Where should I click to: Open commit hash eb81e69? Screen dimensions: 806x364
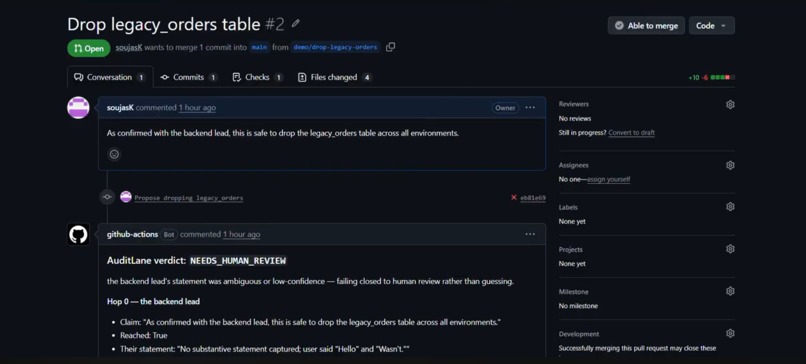click(533, 198)
